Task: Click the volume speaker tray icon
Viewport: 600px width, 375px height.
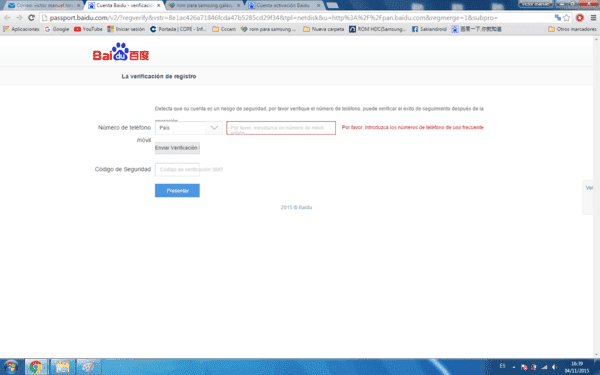Action: click(554, 367)
